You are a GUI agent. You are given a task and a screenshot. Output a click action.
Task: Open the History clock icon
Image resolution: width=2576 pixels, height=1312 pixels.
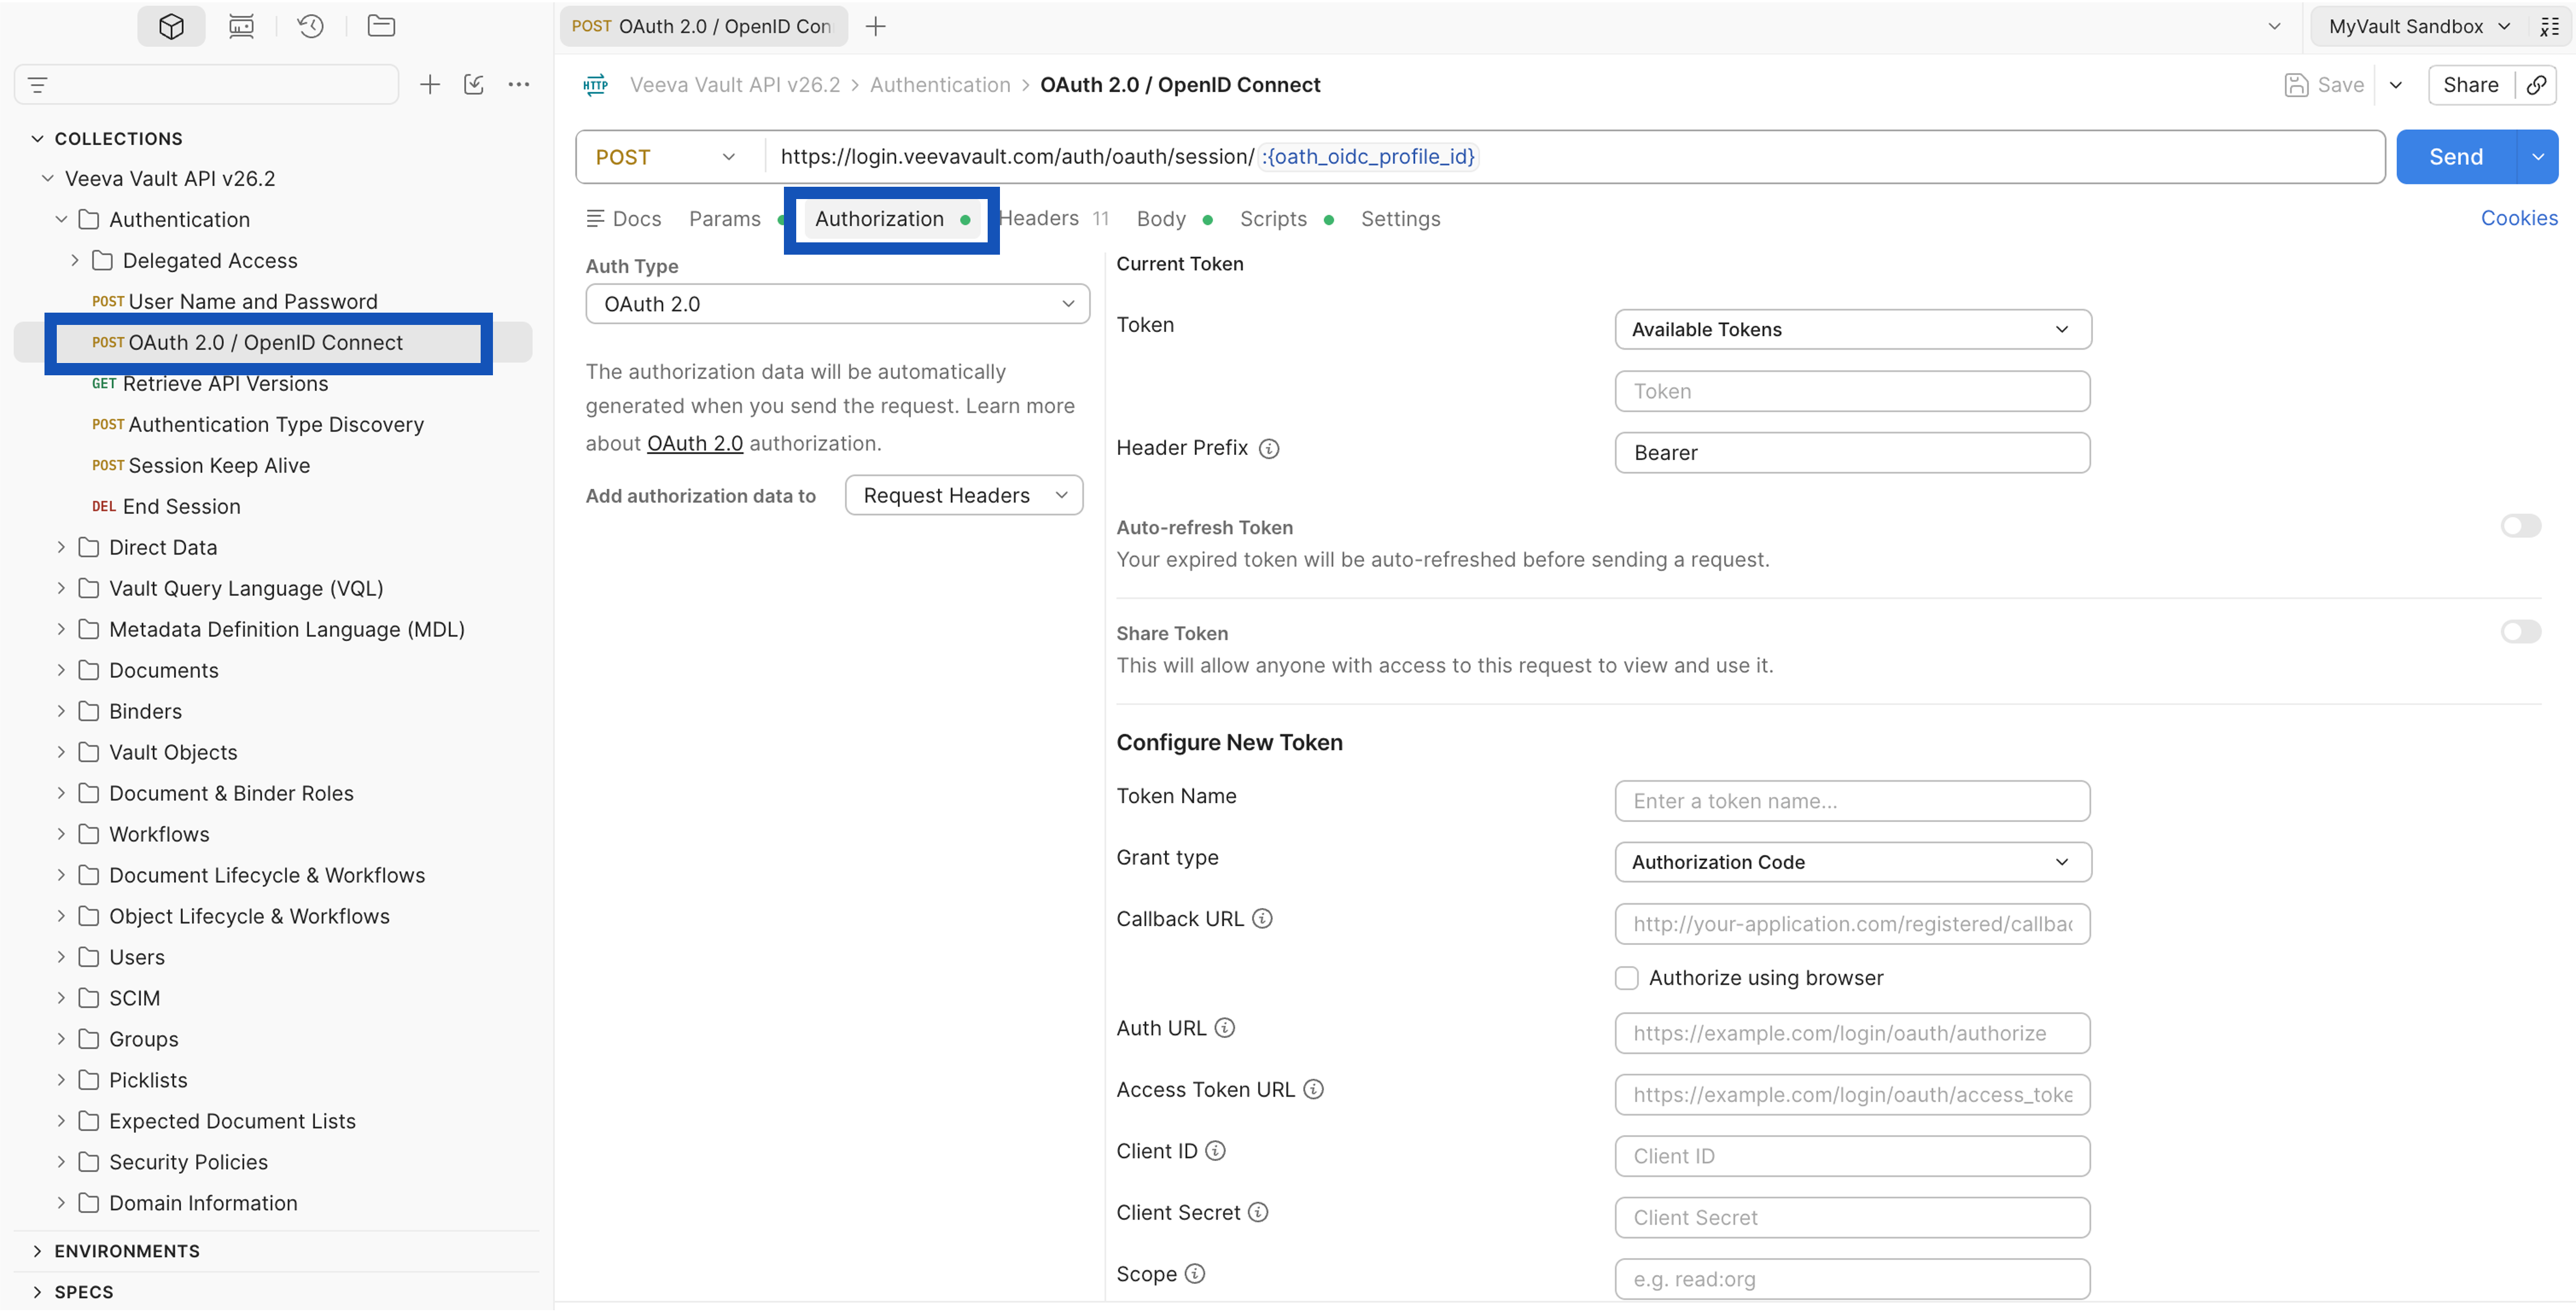click(310, 26)
